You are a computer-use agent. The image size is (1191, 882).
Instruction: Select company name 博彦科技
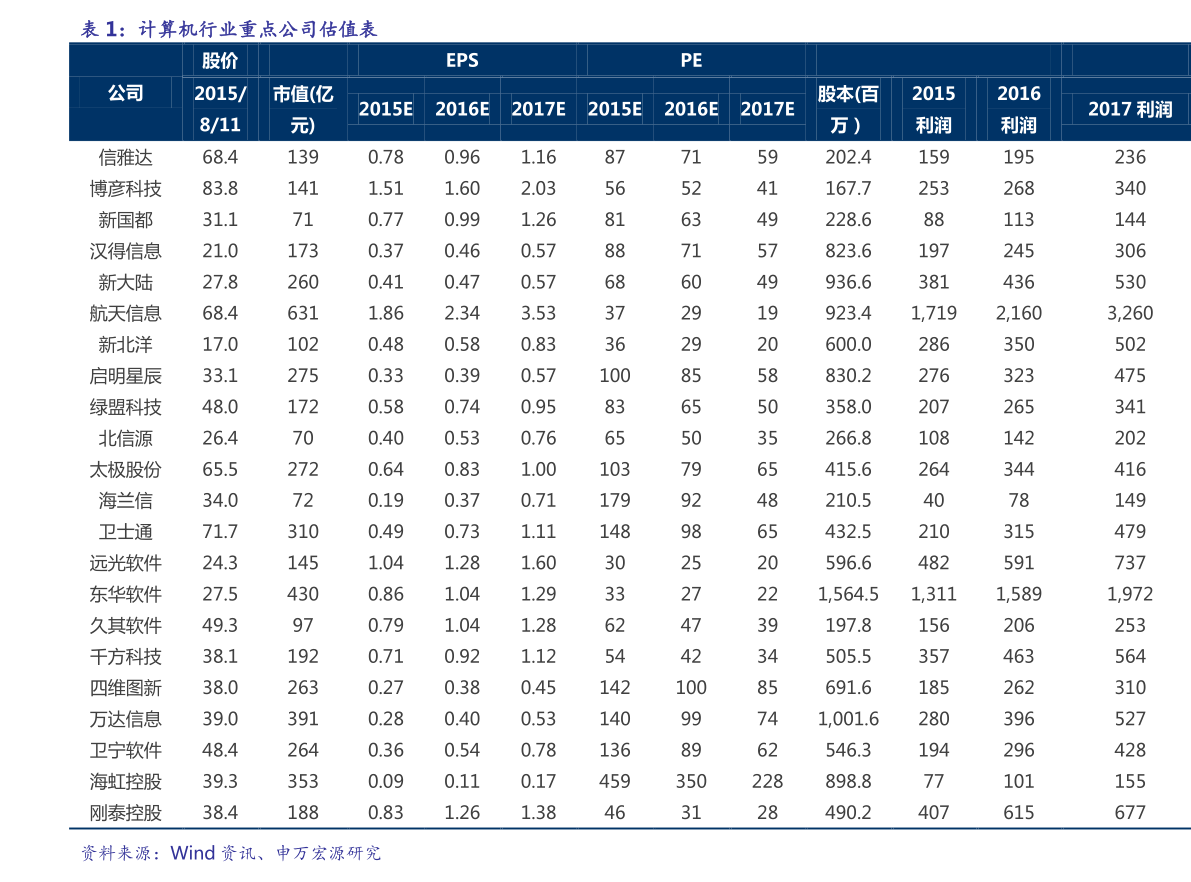pyautogui.click(x=125, y=188)
